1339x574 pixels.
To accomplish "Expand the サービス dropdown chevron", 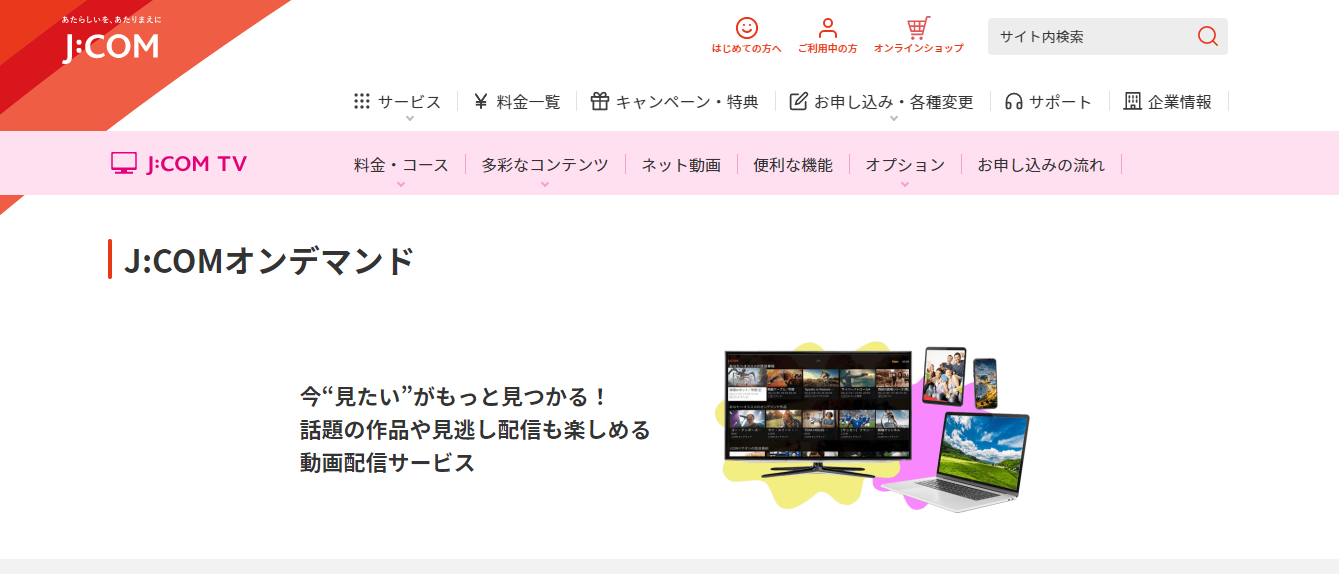I will point(410,119).
